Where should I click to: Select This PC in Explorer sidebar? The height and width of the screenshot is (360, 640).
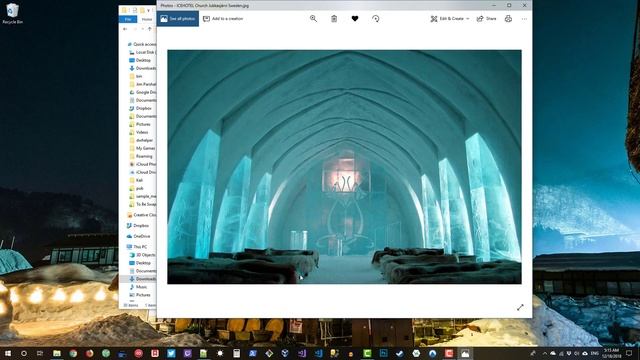[137, 247]
